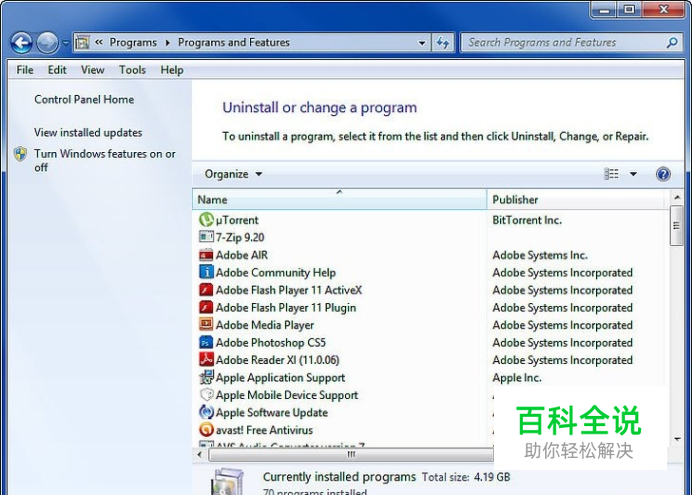This screenshot has height=495, width=692.
Task: Select Adobe Community Help entry
Action: click(x=276, y=273)
